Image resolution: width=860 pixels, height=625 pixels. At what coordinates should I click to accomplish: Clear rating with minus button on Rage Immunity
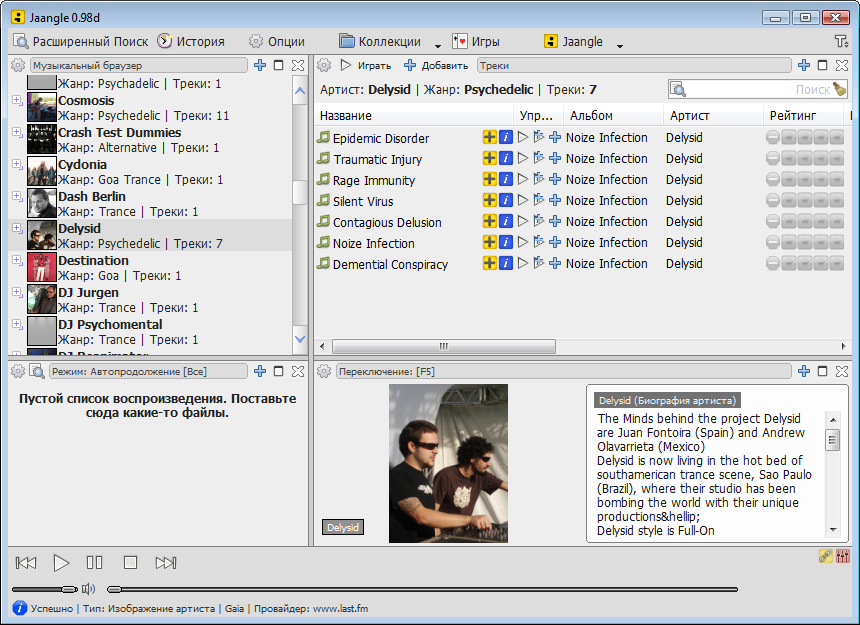(773, 179)
